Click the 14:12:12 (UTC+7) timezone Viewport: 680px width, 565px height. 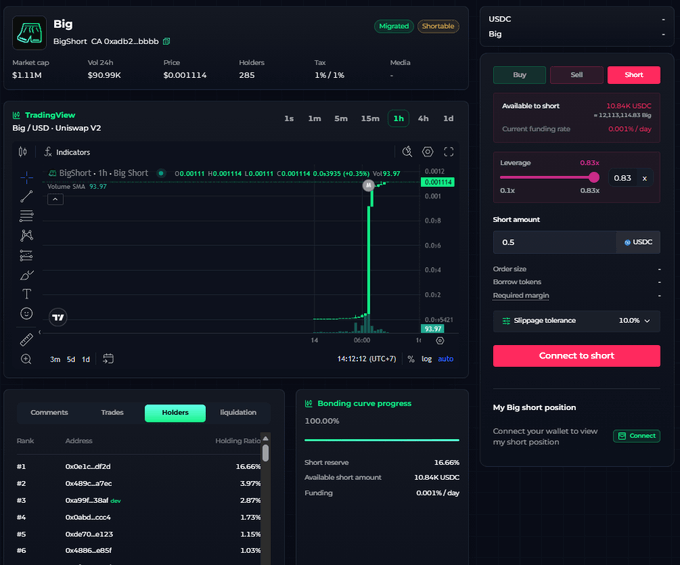point(366,359)
